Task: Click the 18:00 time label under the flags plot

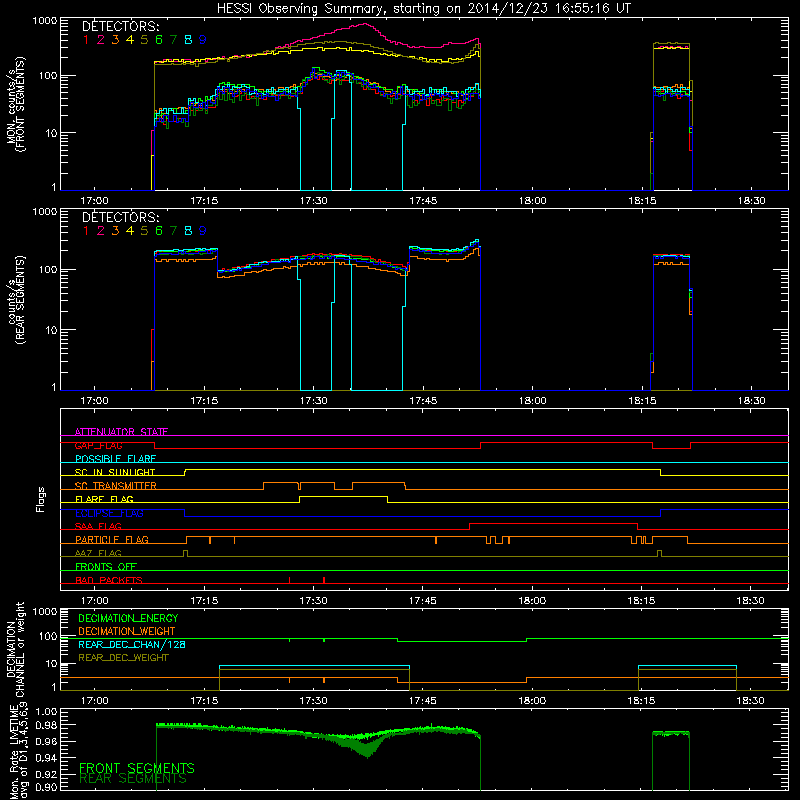Action: [x=532, y=601]
